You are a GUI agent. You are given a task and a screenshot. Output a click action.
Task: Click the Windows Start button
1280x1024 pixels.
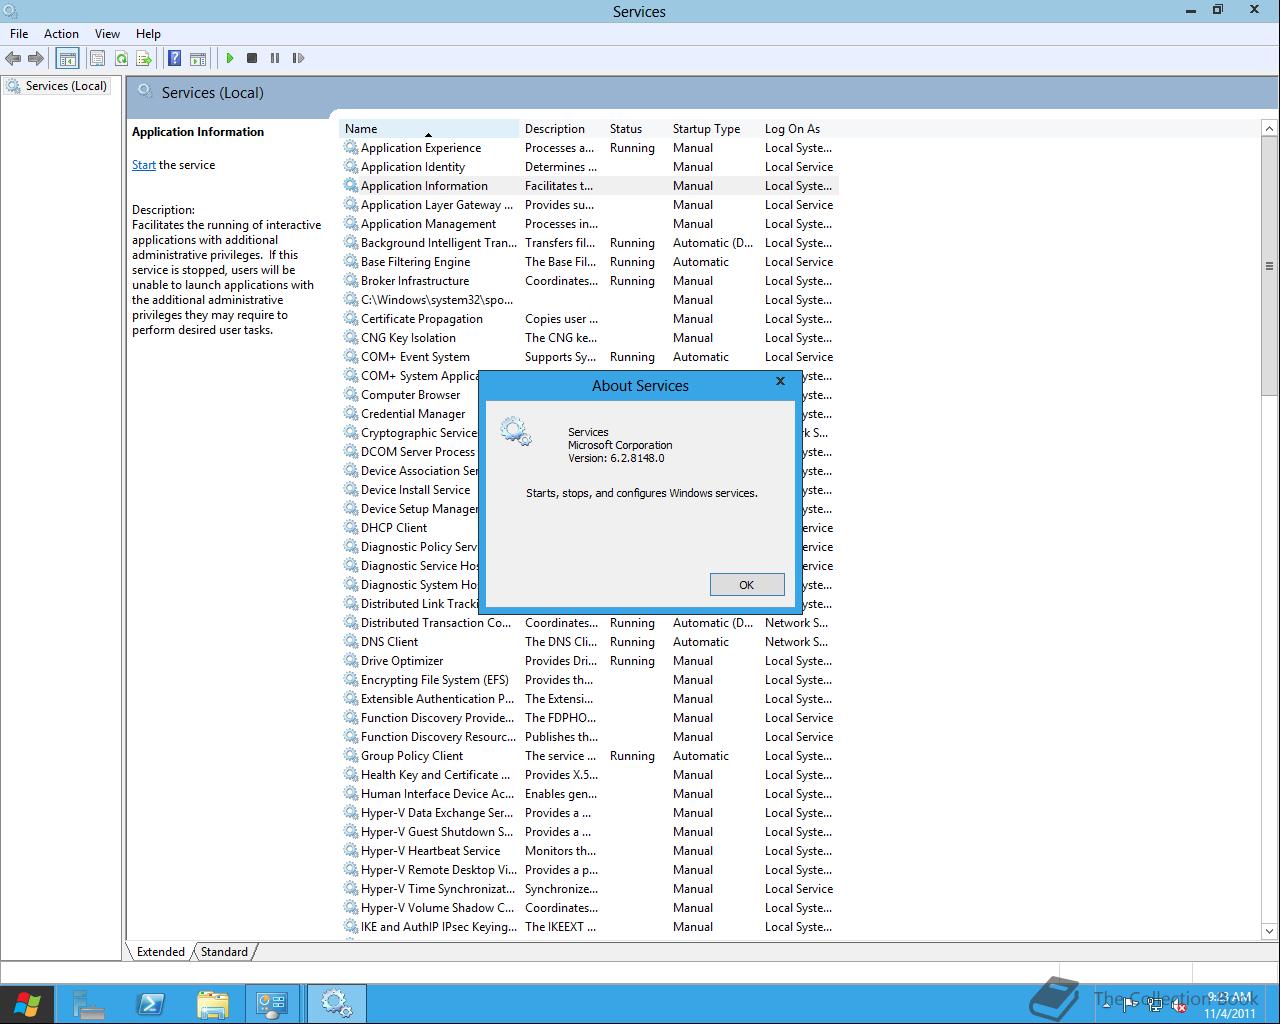[x=27, y=1003]
